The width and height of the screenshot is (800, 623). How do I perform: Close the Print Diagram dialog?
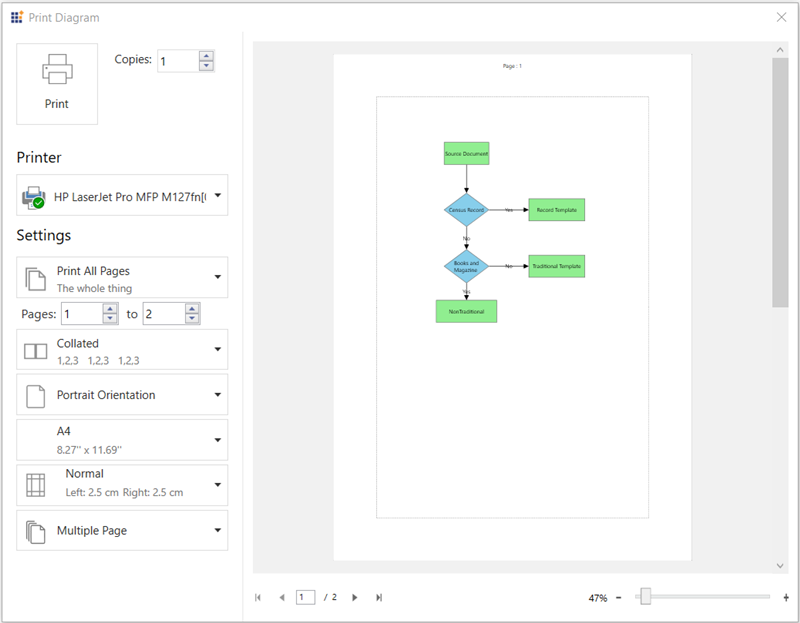click(x=781, y=17)
